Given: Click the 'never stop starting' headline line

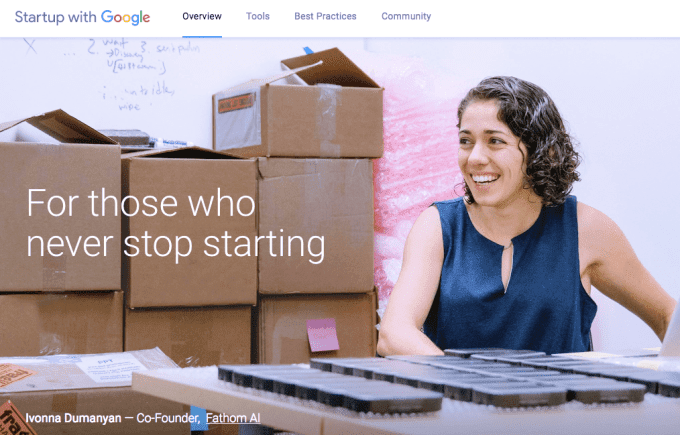Looking at the screenshot, I should [x=176, y=244].
